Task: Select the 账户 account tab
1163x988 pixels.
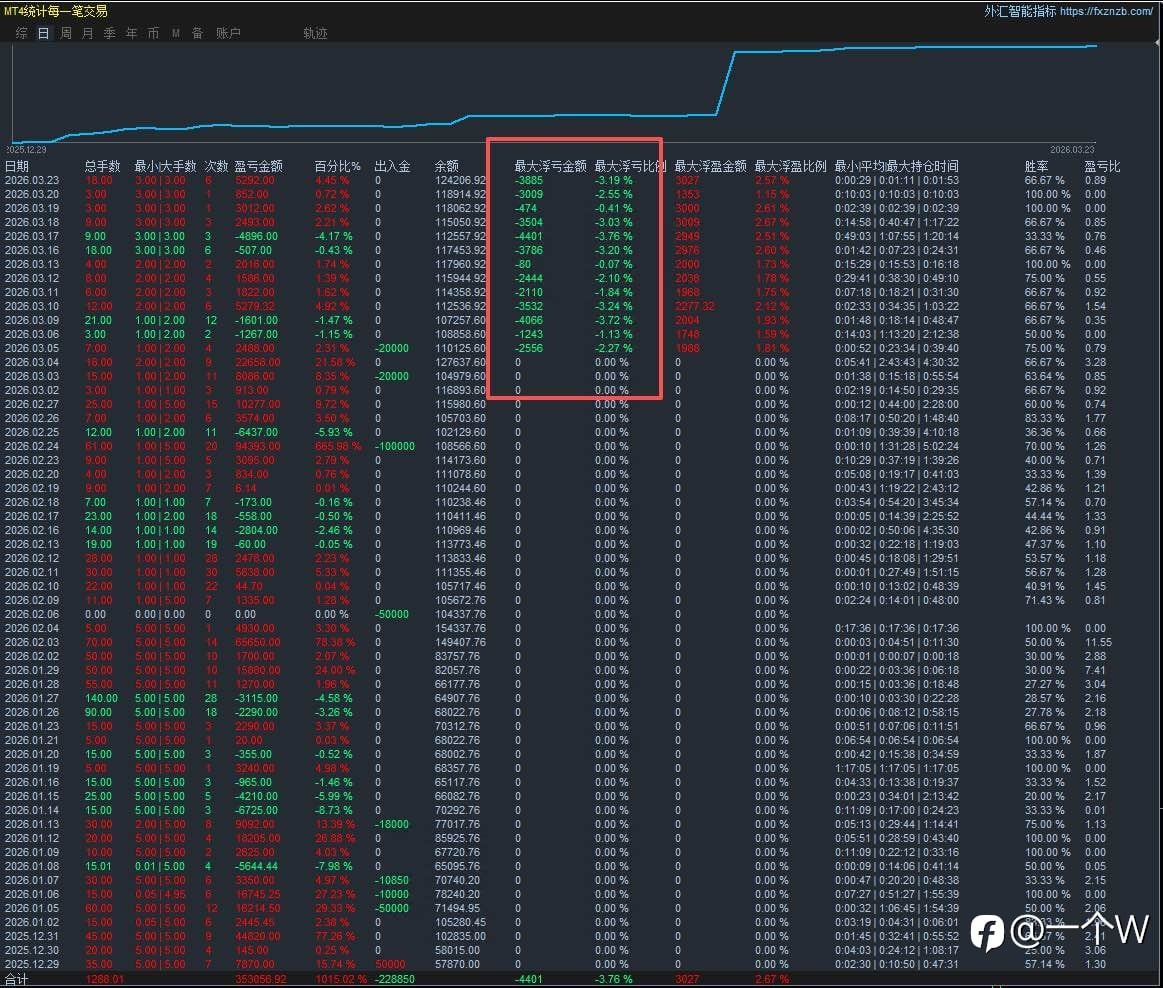Action: pos(228,33)
